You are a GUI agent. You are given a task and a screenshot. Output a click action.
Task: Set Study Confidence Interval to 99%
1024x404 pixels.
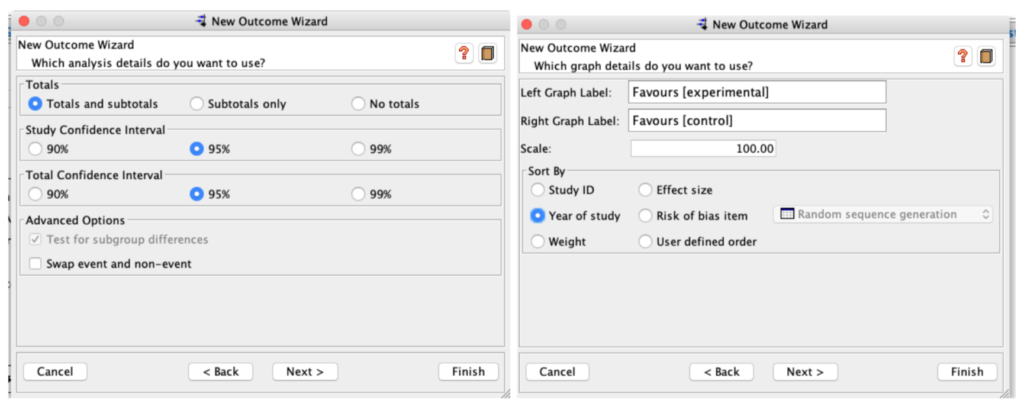click(359, 149)
